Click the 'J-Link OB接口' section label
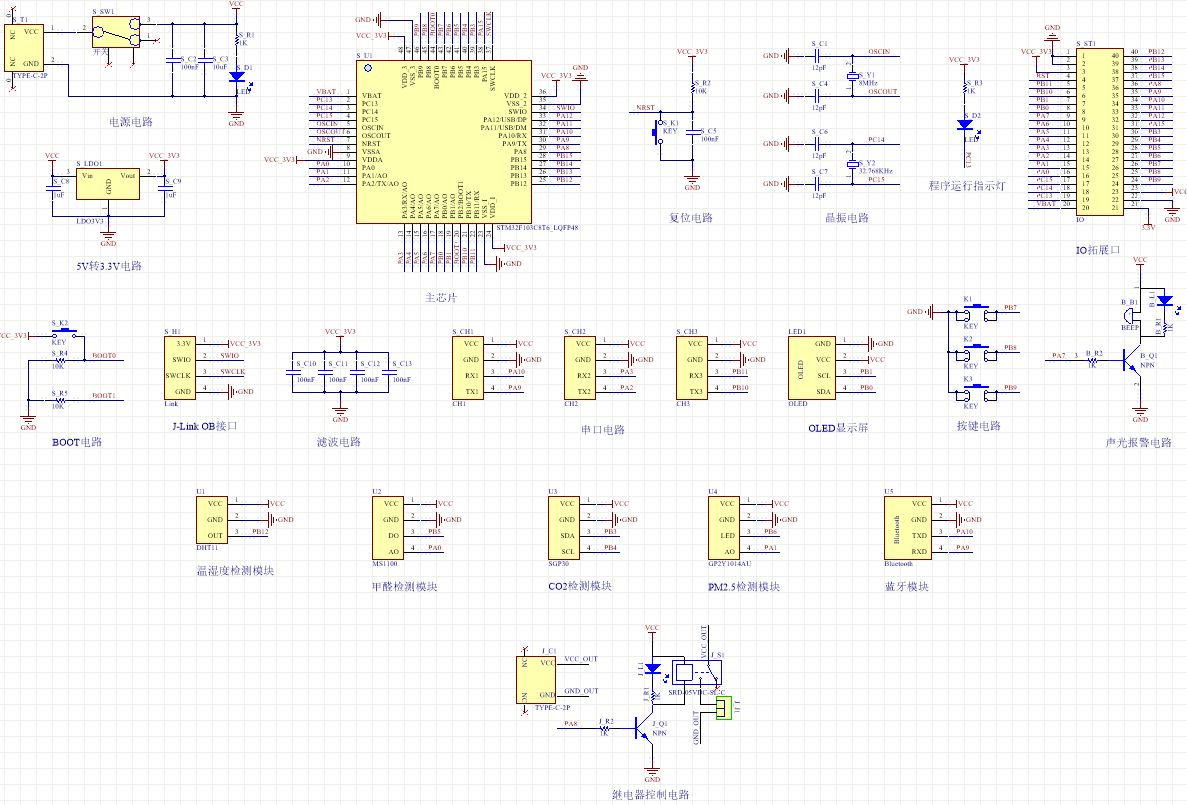 (204, 426)
